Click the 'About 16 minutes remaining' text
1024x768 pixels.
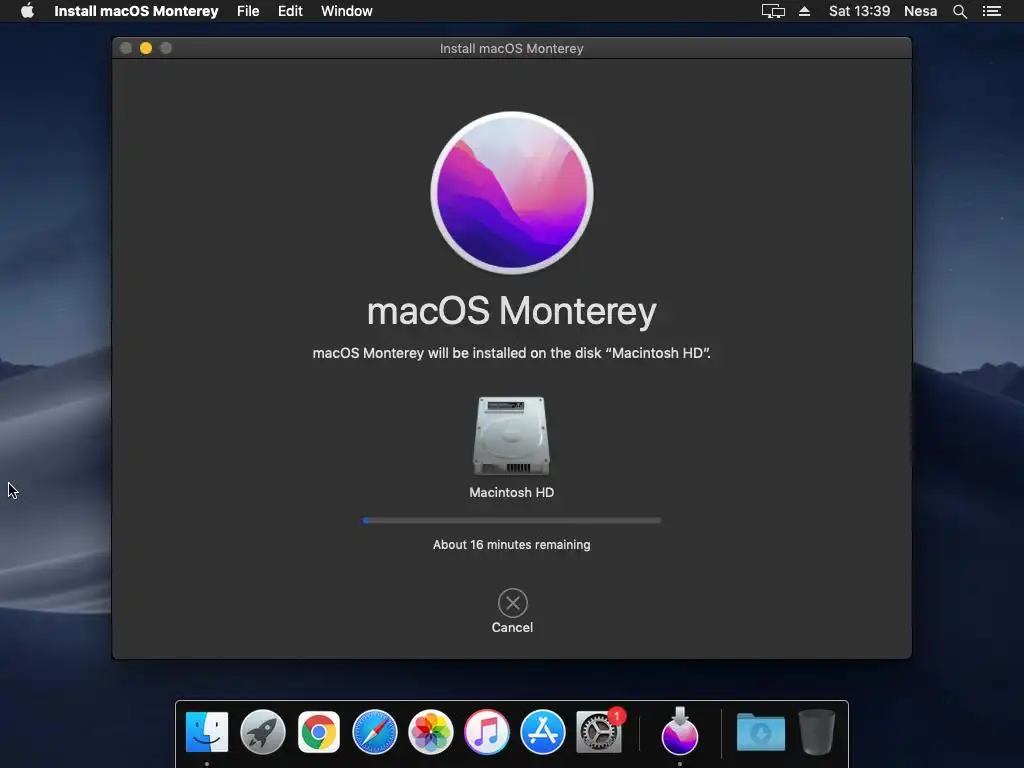point(512,545)
